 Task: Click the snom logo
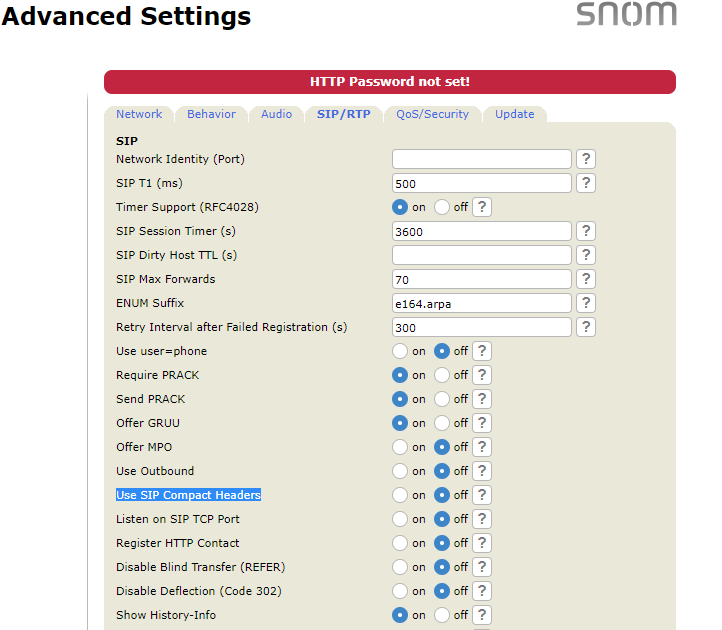(627, 14)
